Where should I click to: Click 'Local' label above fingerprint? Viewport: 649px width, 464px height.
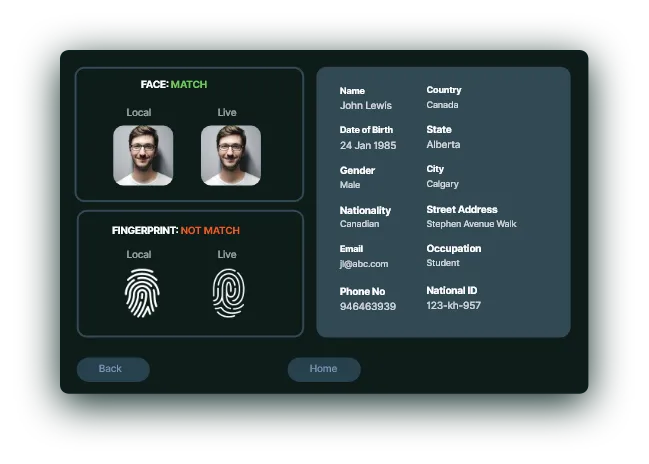pyautogui.click(x=139, y=255)
